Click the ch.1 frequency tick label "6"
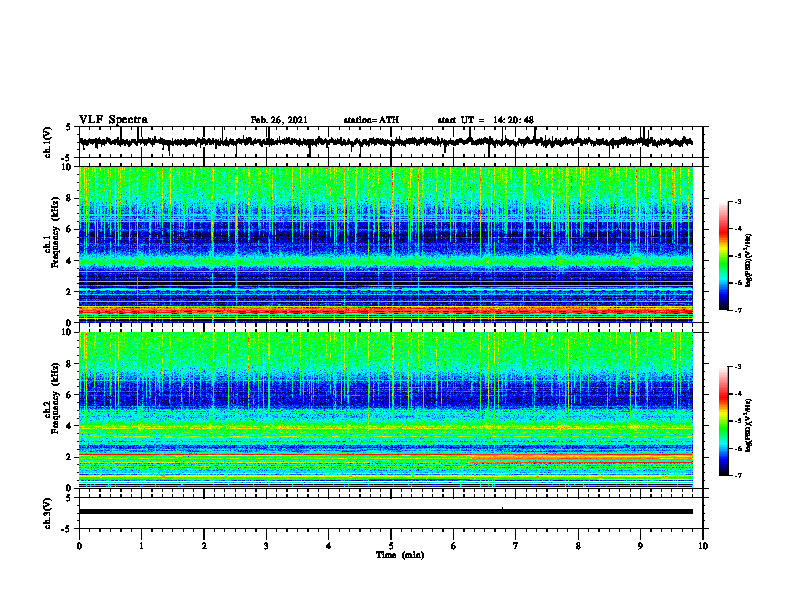Viewport: 792px width, 612px height. pos(69,229)
